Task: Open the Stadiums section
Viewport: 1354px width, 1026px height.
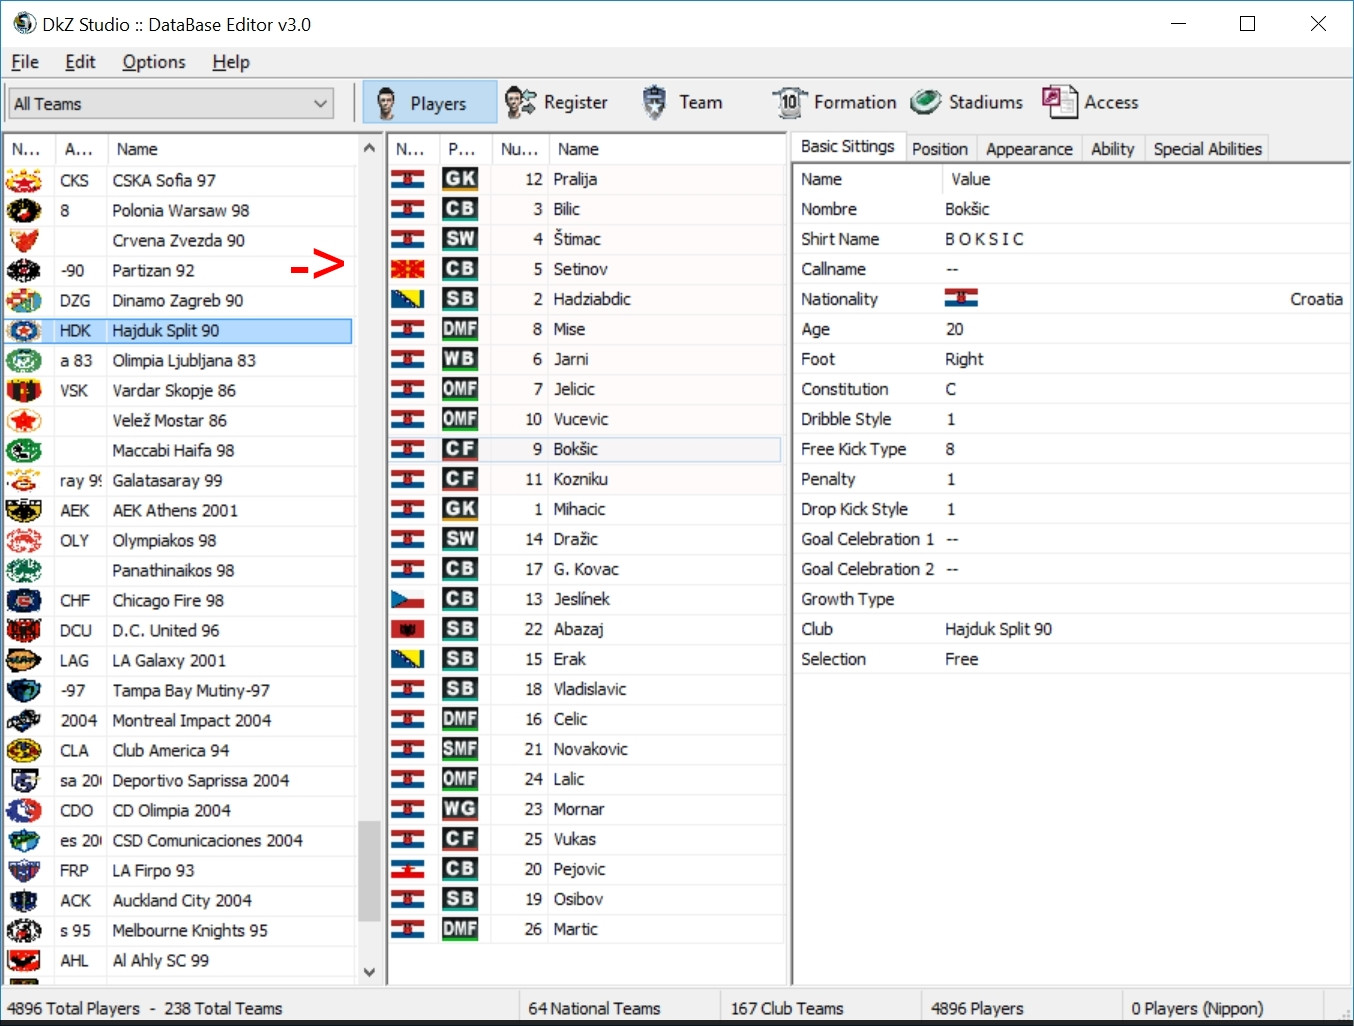Action: point(967,102)
